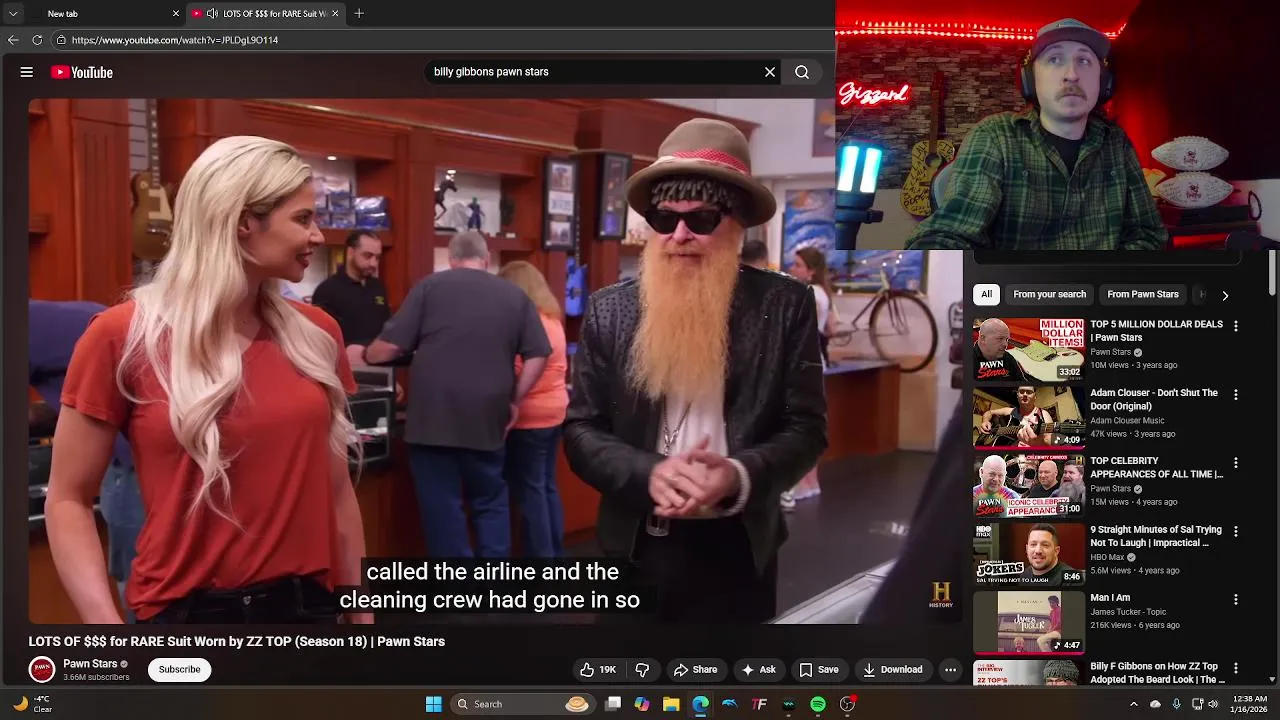Show hidden system tray icons chevron
Screen dimensions: 1280x720
[x=1133, y=704]
